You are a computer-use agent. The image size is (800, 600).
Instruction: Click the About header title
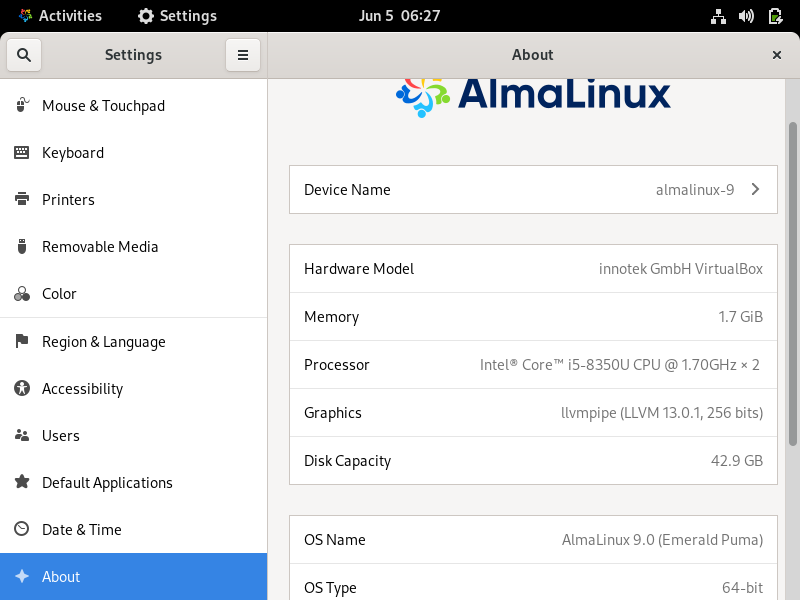tap(533, 55)
